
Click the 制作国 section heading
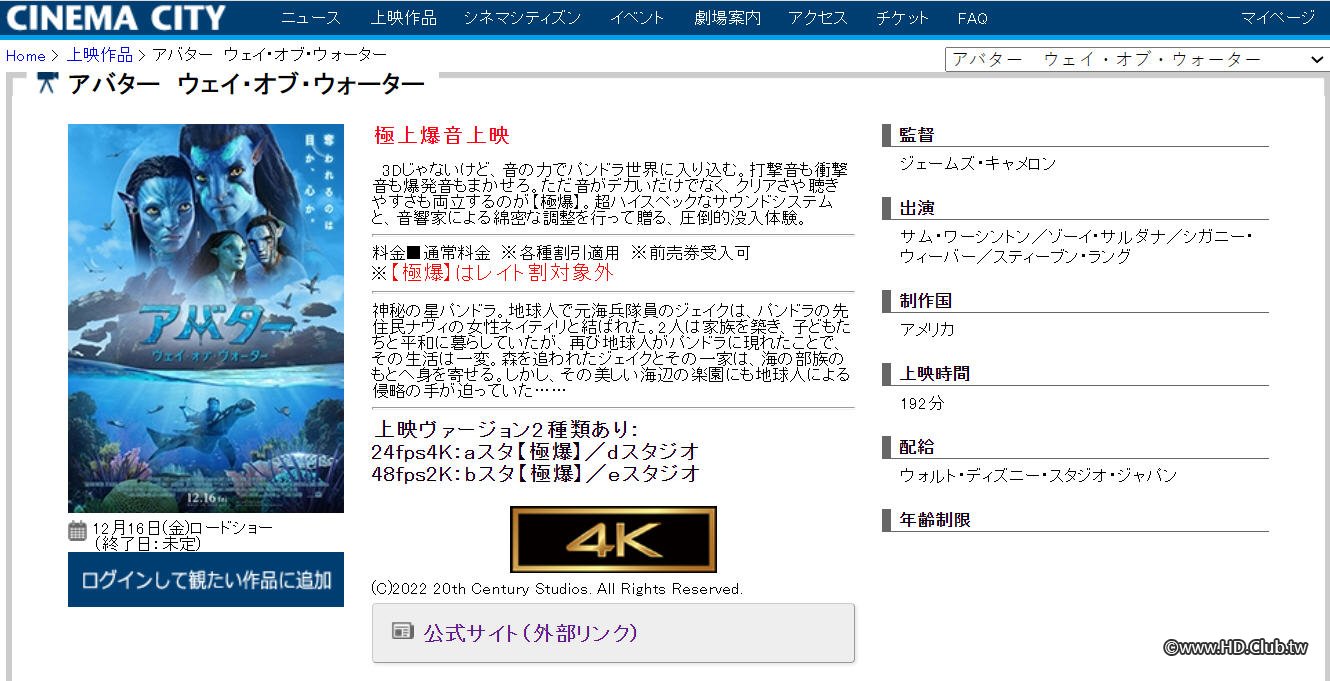point(925,300)
